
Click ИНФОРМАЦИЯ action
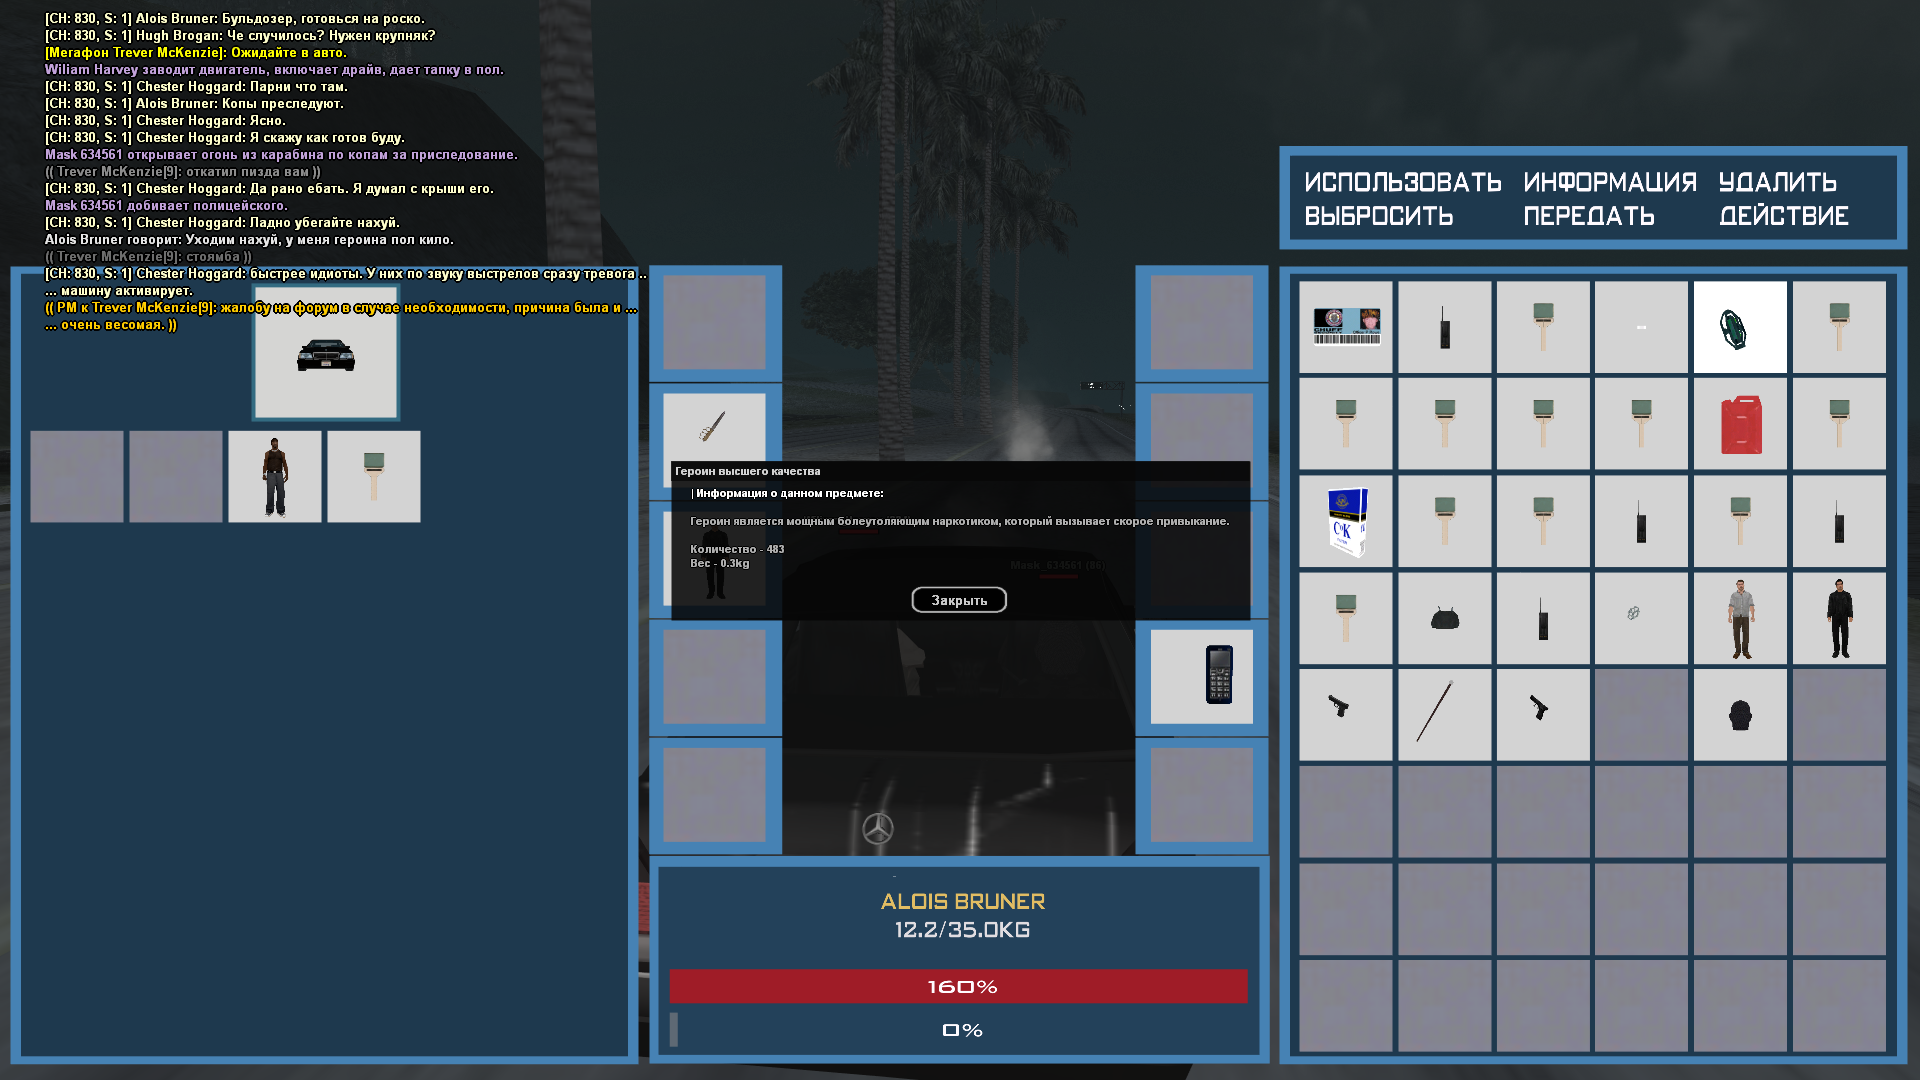(1609, 182)
